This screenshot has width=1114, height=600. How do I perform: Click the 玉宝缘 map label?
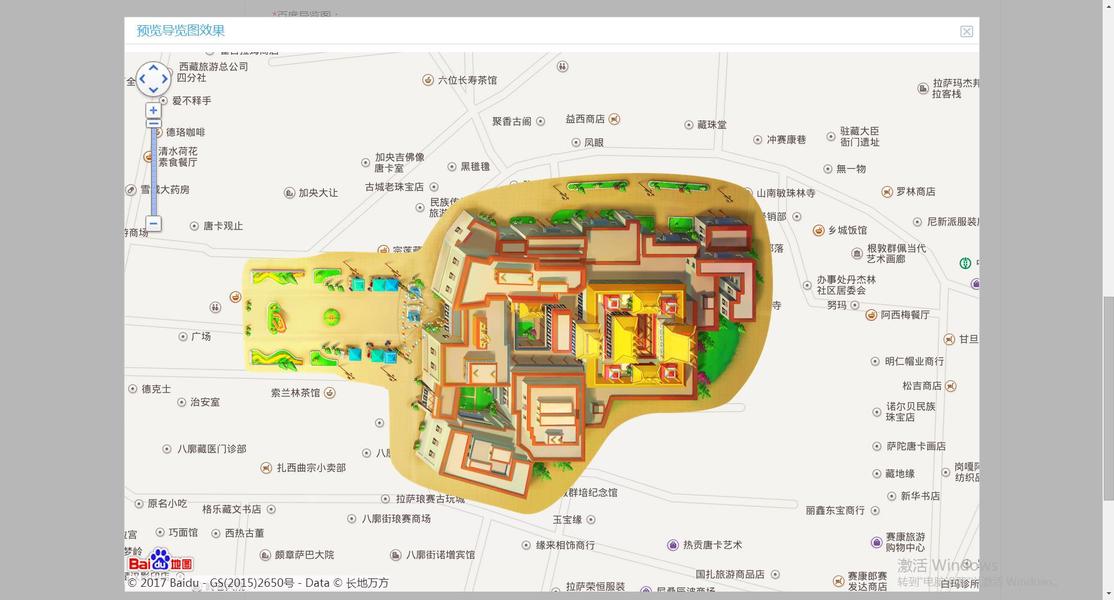click(568, 520)
